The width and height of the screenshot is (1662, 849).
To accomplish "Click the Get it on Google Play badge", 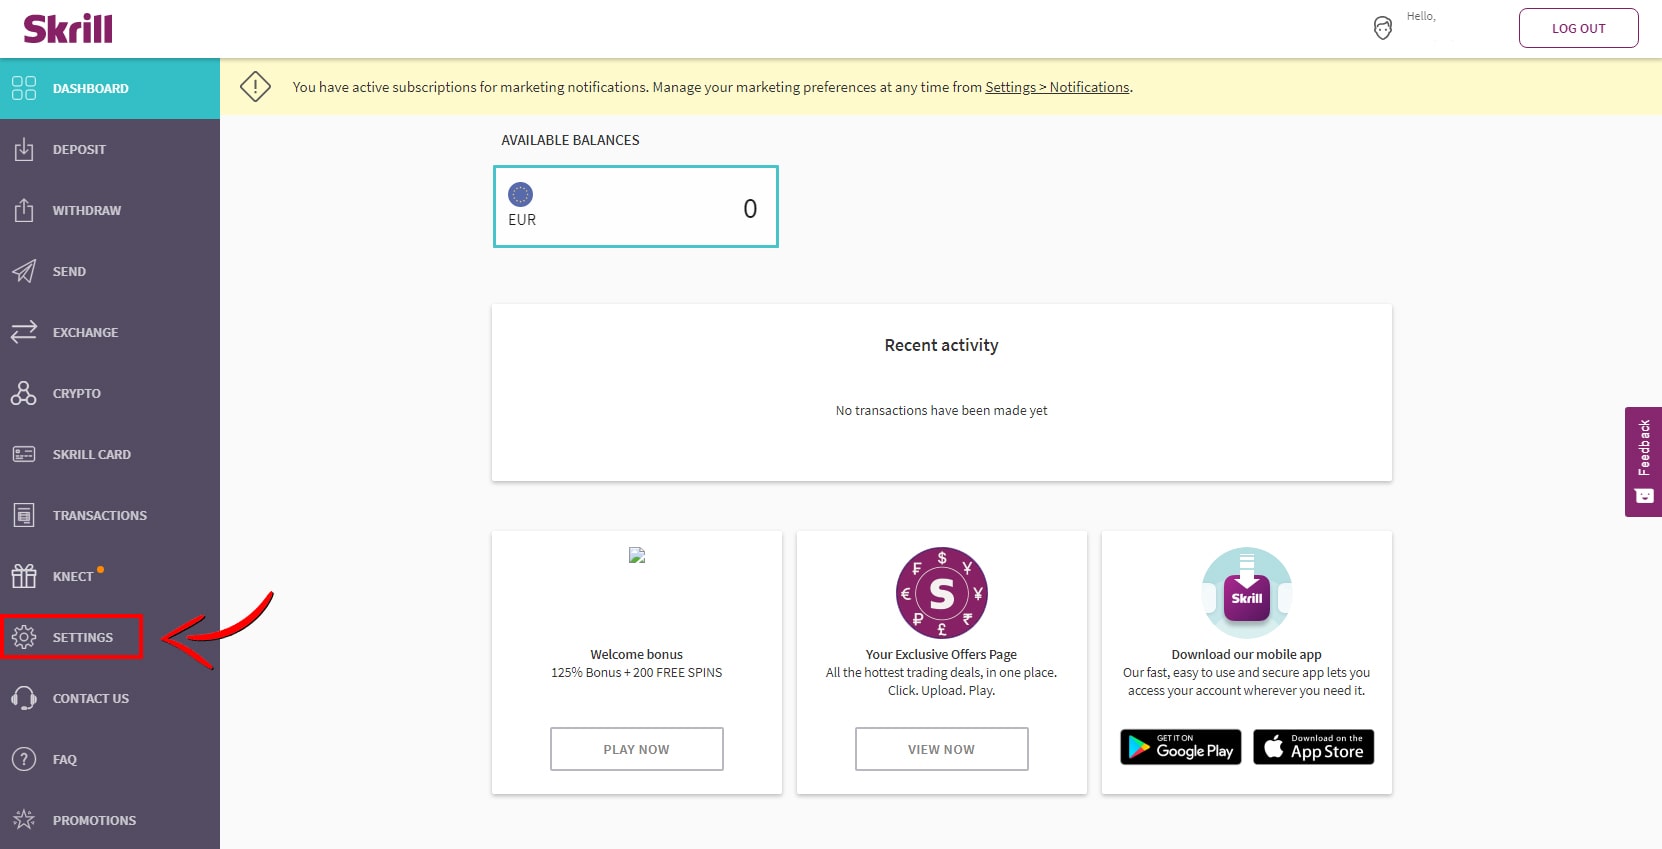I will [1181, 747].
